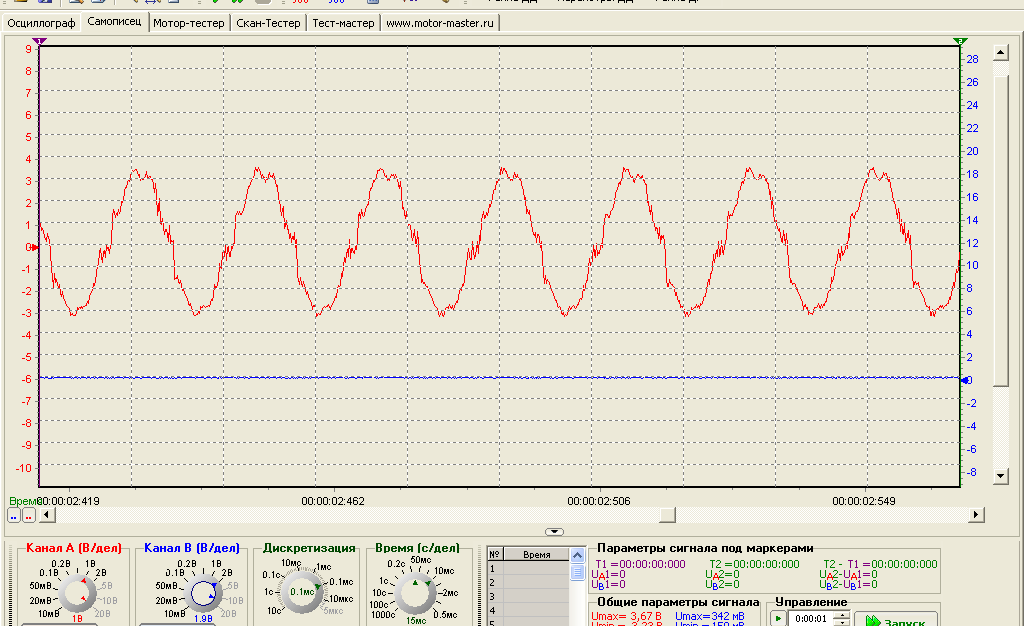The width and height of the screenshot is (1024, 626).
Task: Click the left arrow of the time scrollbar
Action: 46,515
